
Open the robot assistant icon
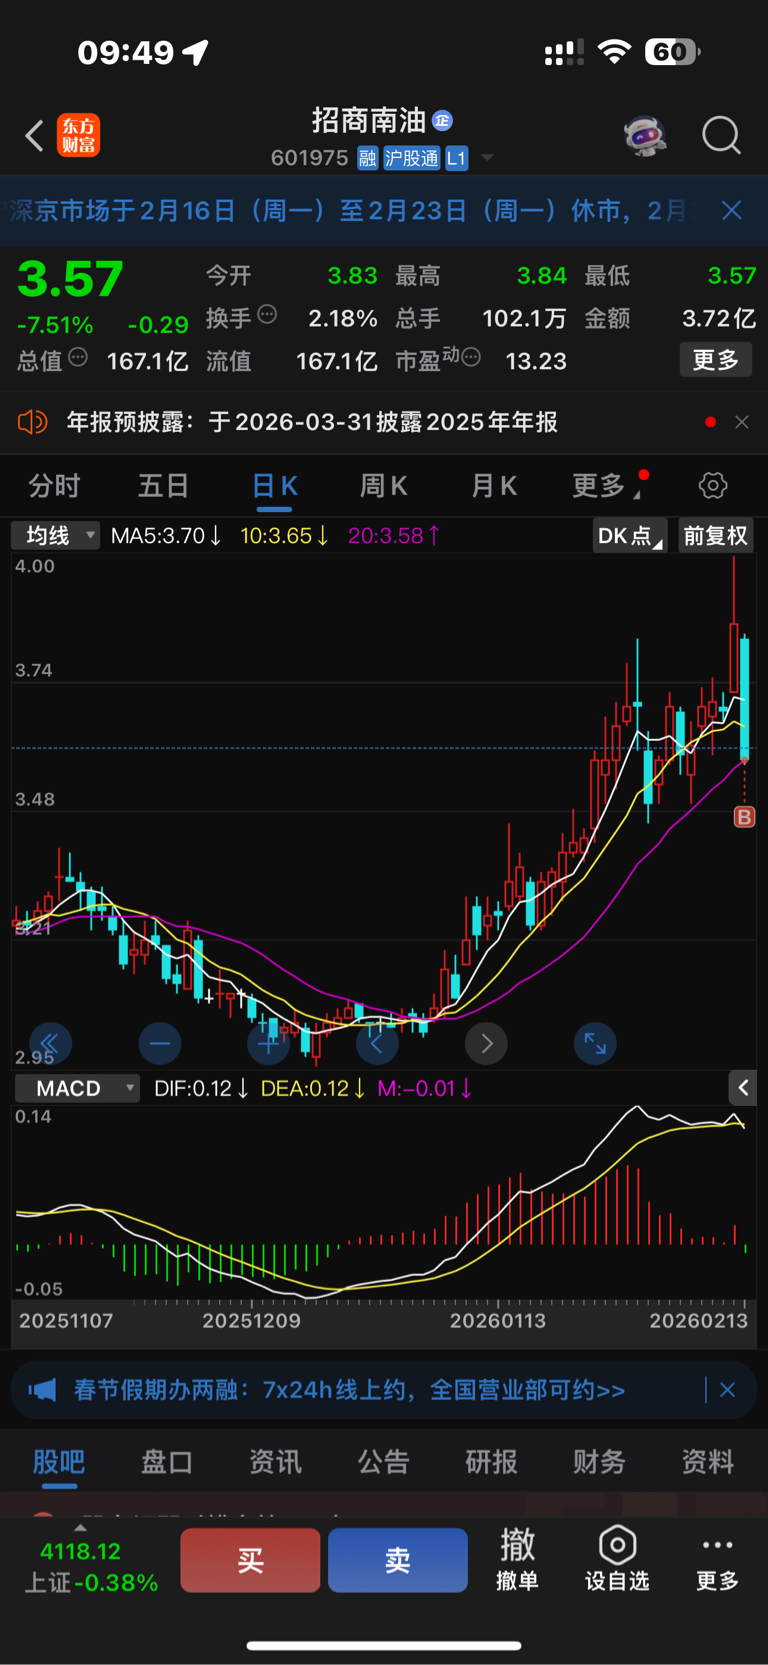645,135
